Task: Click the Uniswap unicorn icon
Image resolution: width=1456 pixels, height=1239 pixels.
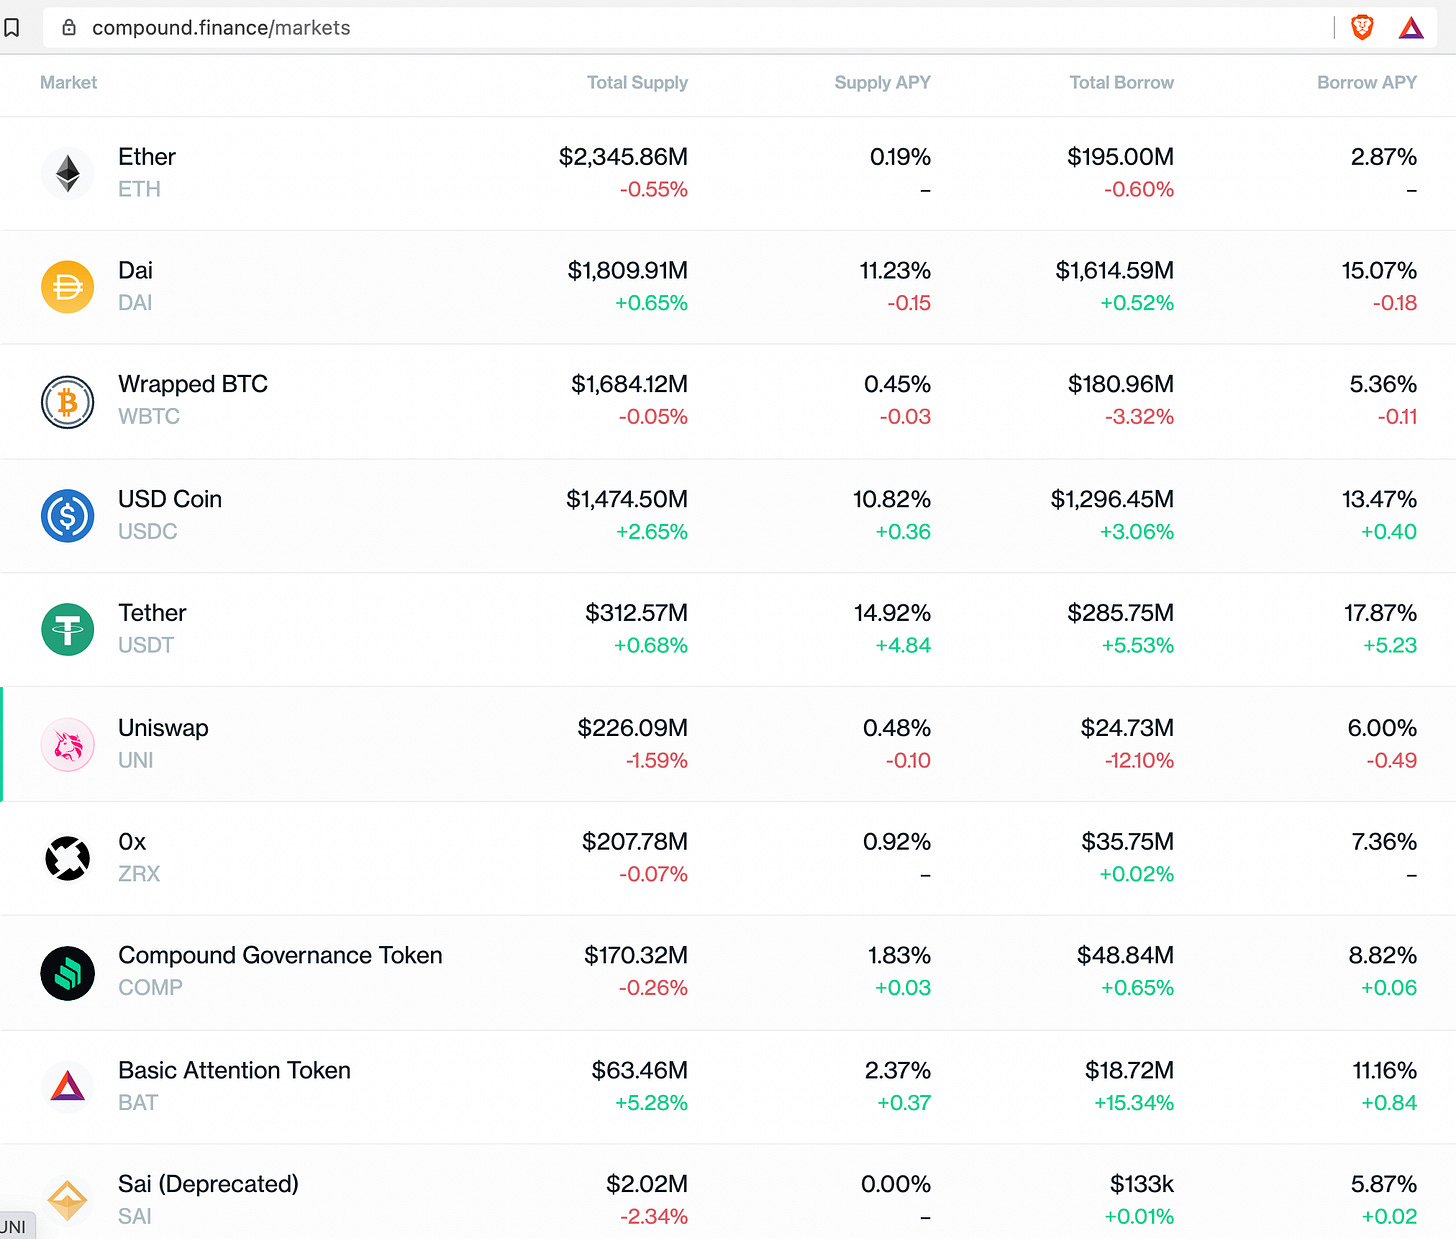Action: tap(67, 745)
